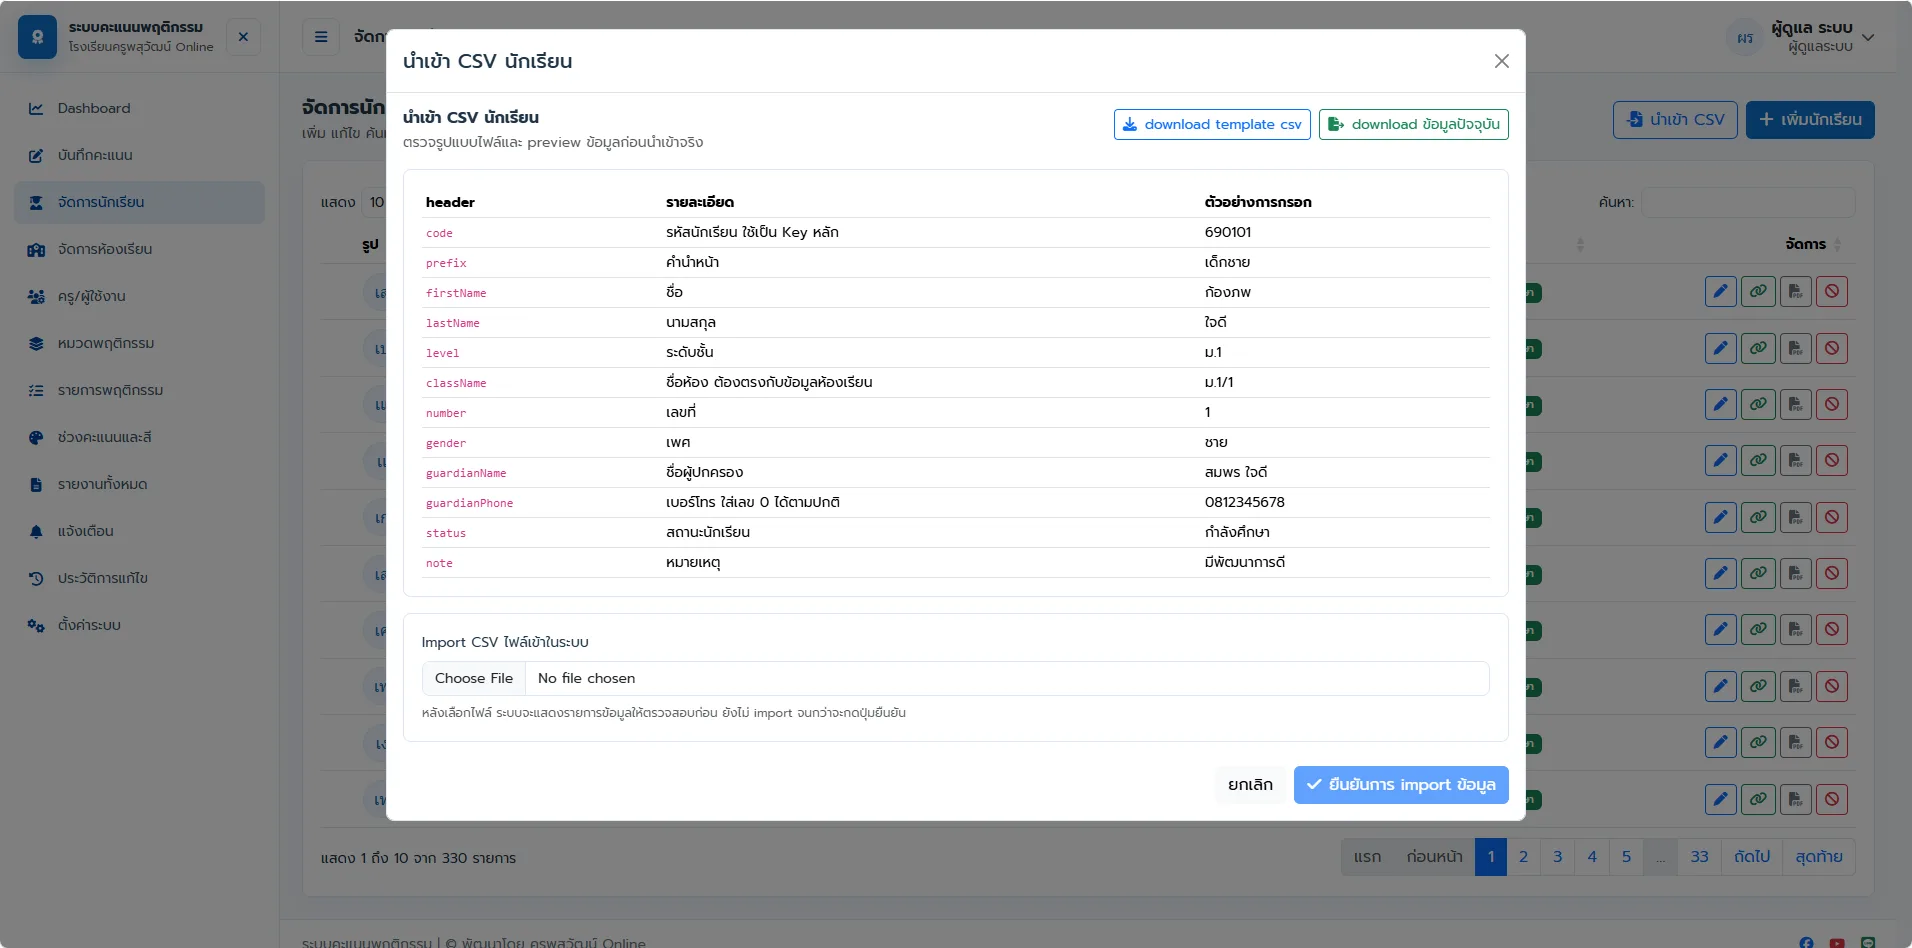This screenshot has width=1912, height=948.
Task: Open the Choose File picker
Action: (x=474, y=678)
